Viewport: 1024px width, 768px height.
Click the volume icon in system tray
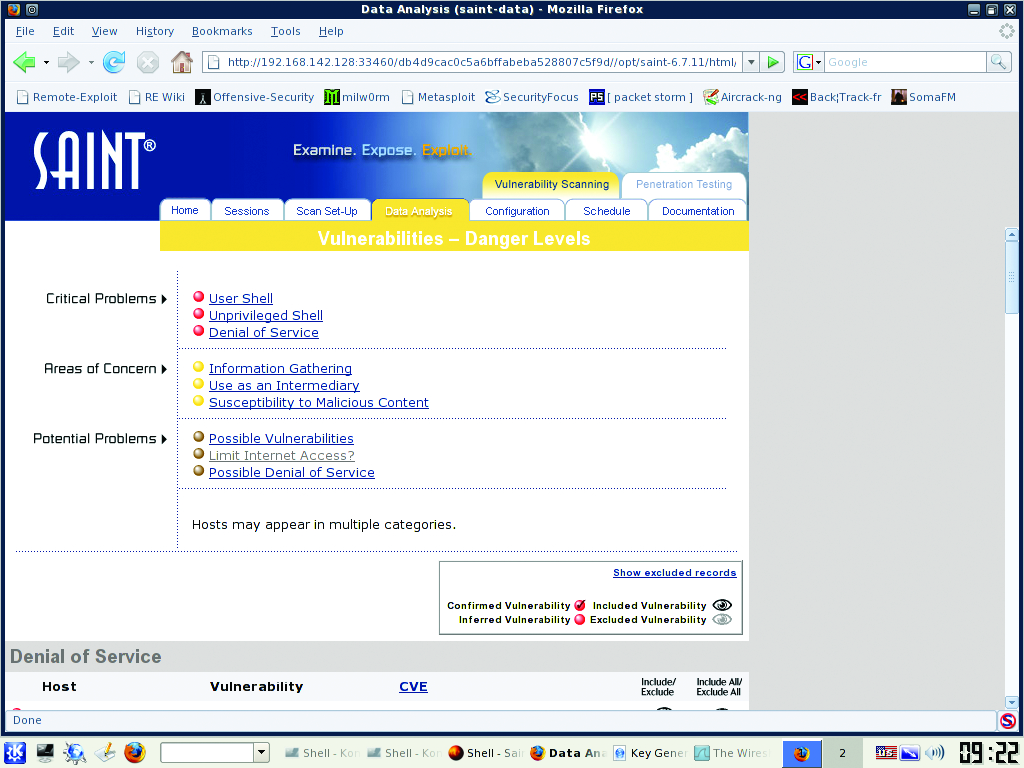(x=935, y=753)
